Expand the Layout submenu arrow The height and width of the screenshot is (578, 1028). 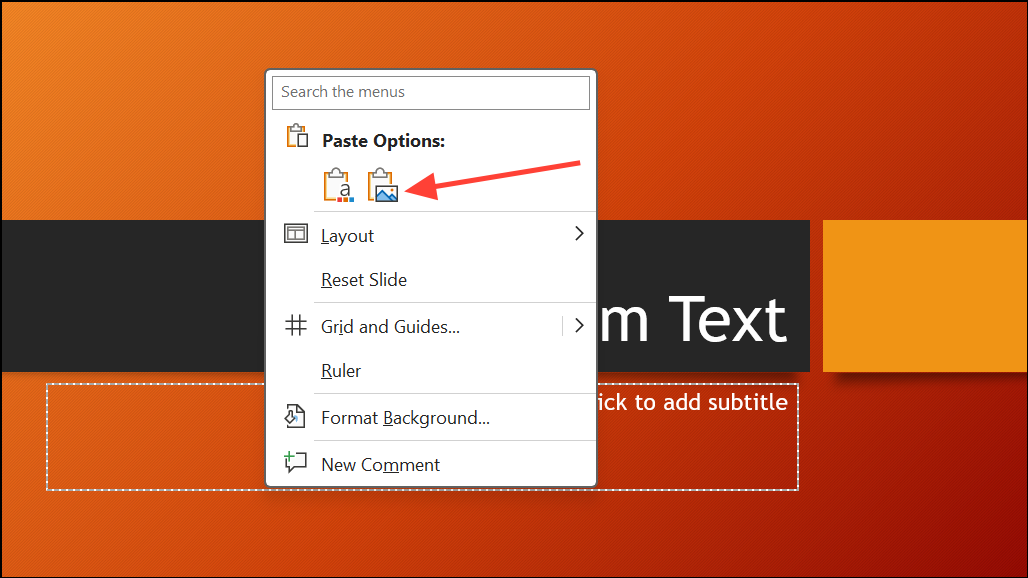click(x=578, y=233)
